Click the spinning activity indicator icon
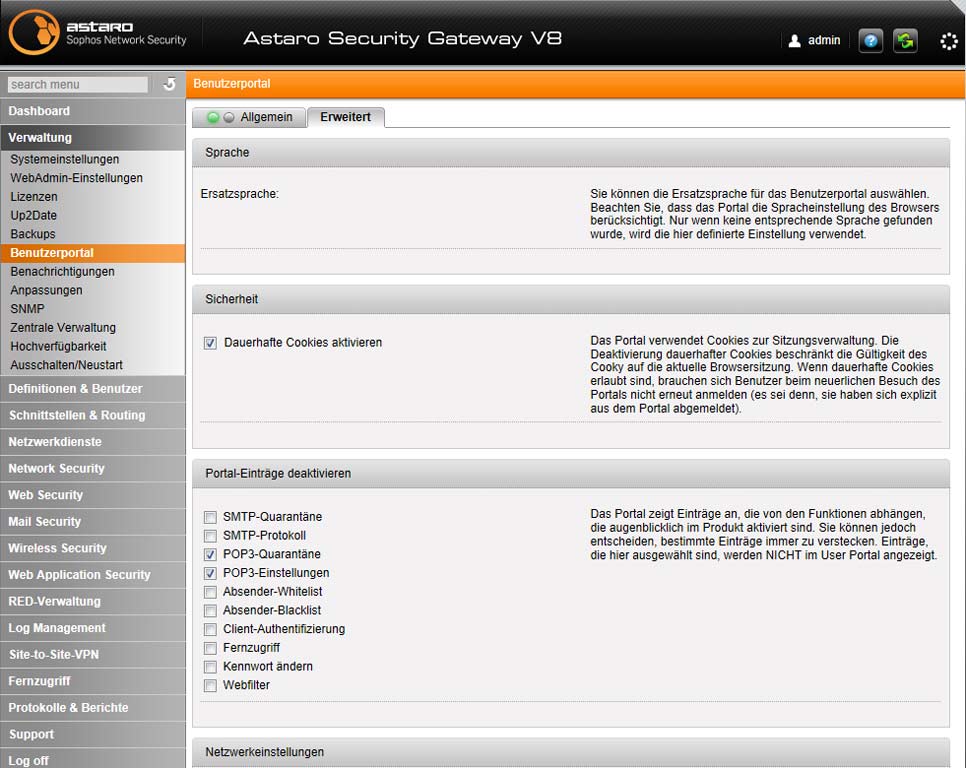Image resolution: width=966 pixels, height=768 pixels. [x=949, y=41]
